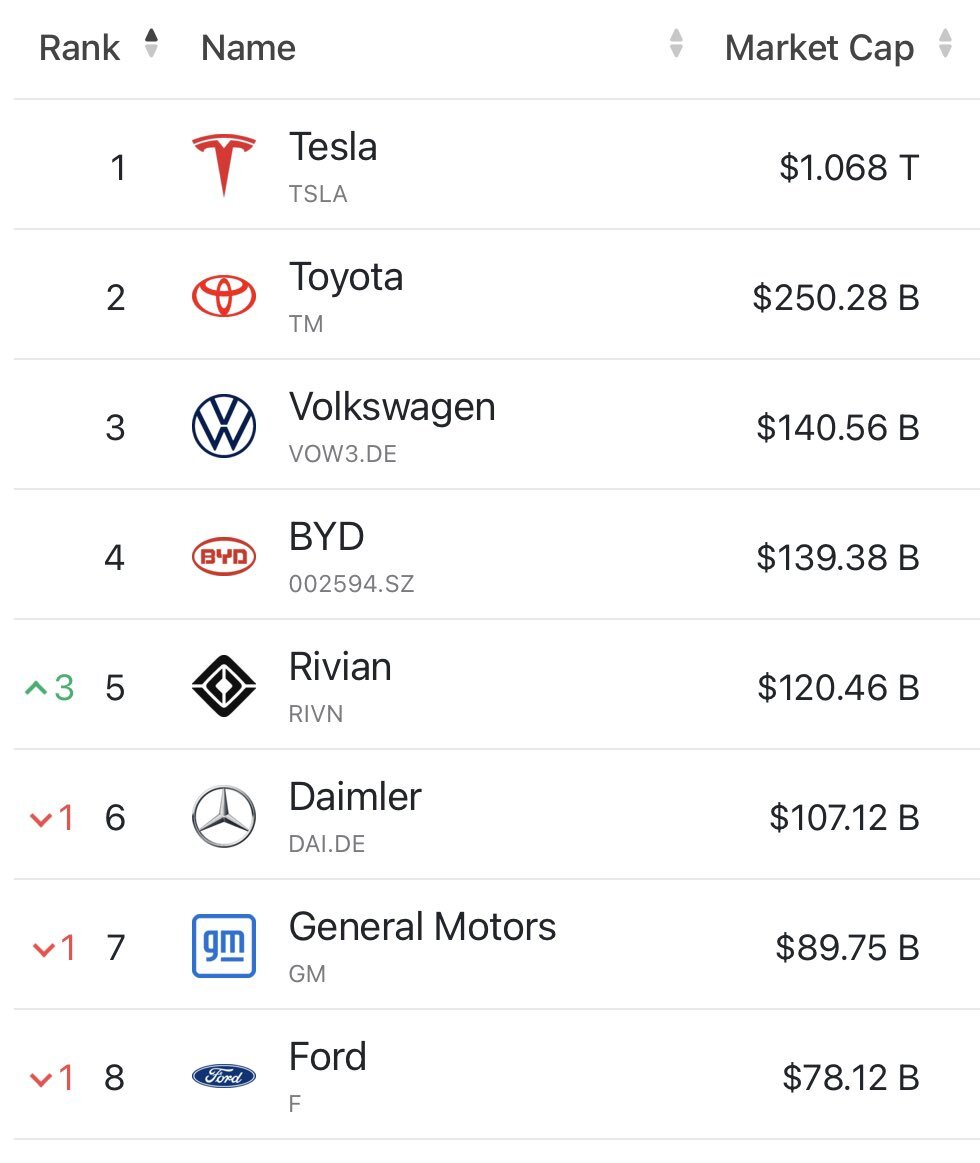Open the Volkswagen company name link
The width and height of the screenshot is (980, 1163).
(x=392, y=407)
